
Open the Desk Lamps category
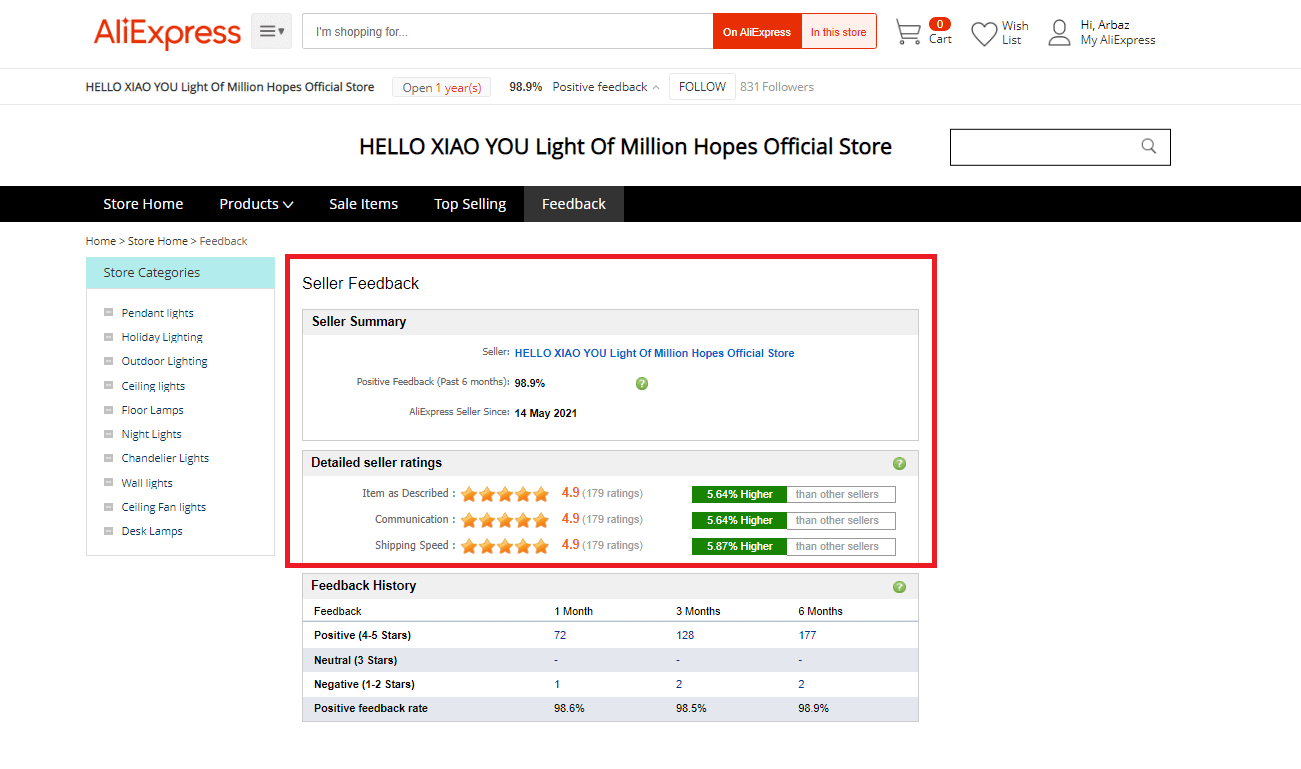[x=152, y=531]
